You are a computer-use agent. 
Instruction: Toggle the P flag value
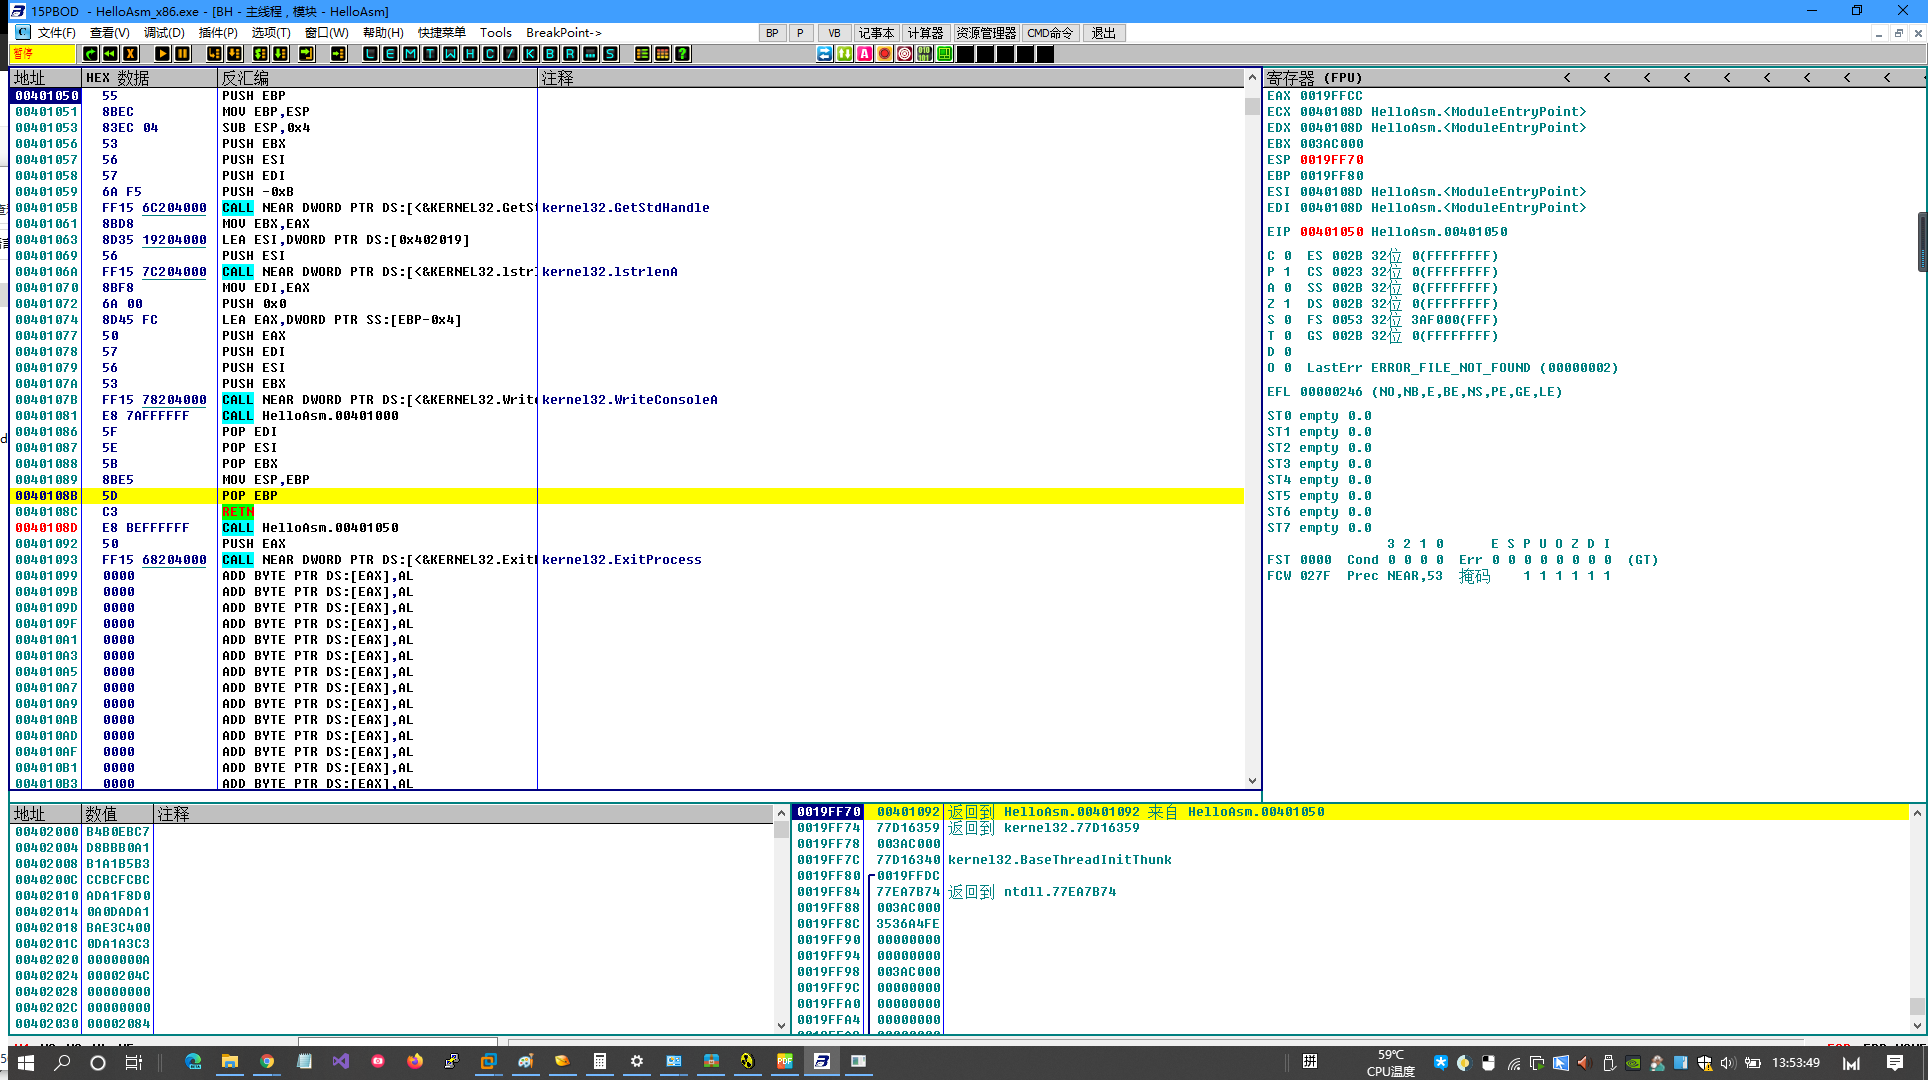point(1287,272)
